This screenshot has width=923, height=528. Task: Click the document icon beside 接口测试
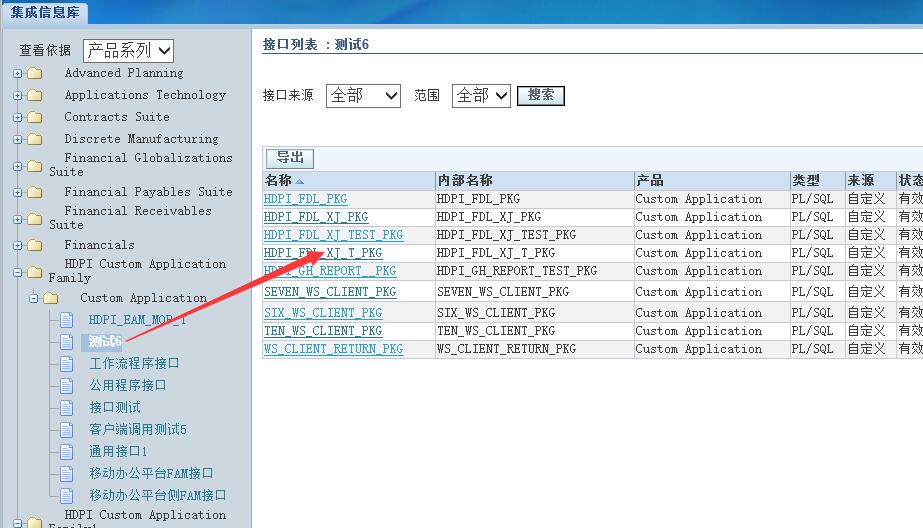point(67,408)
